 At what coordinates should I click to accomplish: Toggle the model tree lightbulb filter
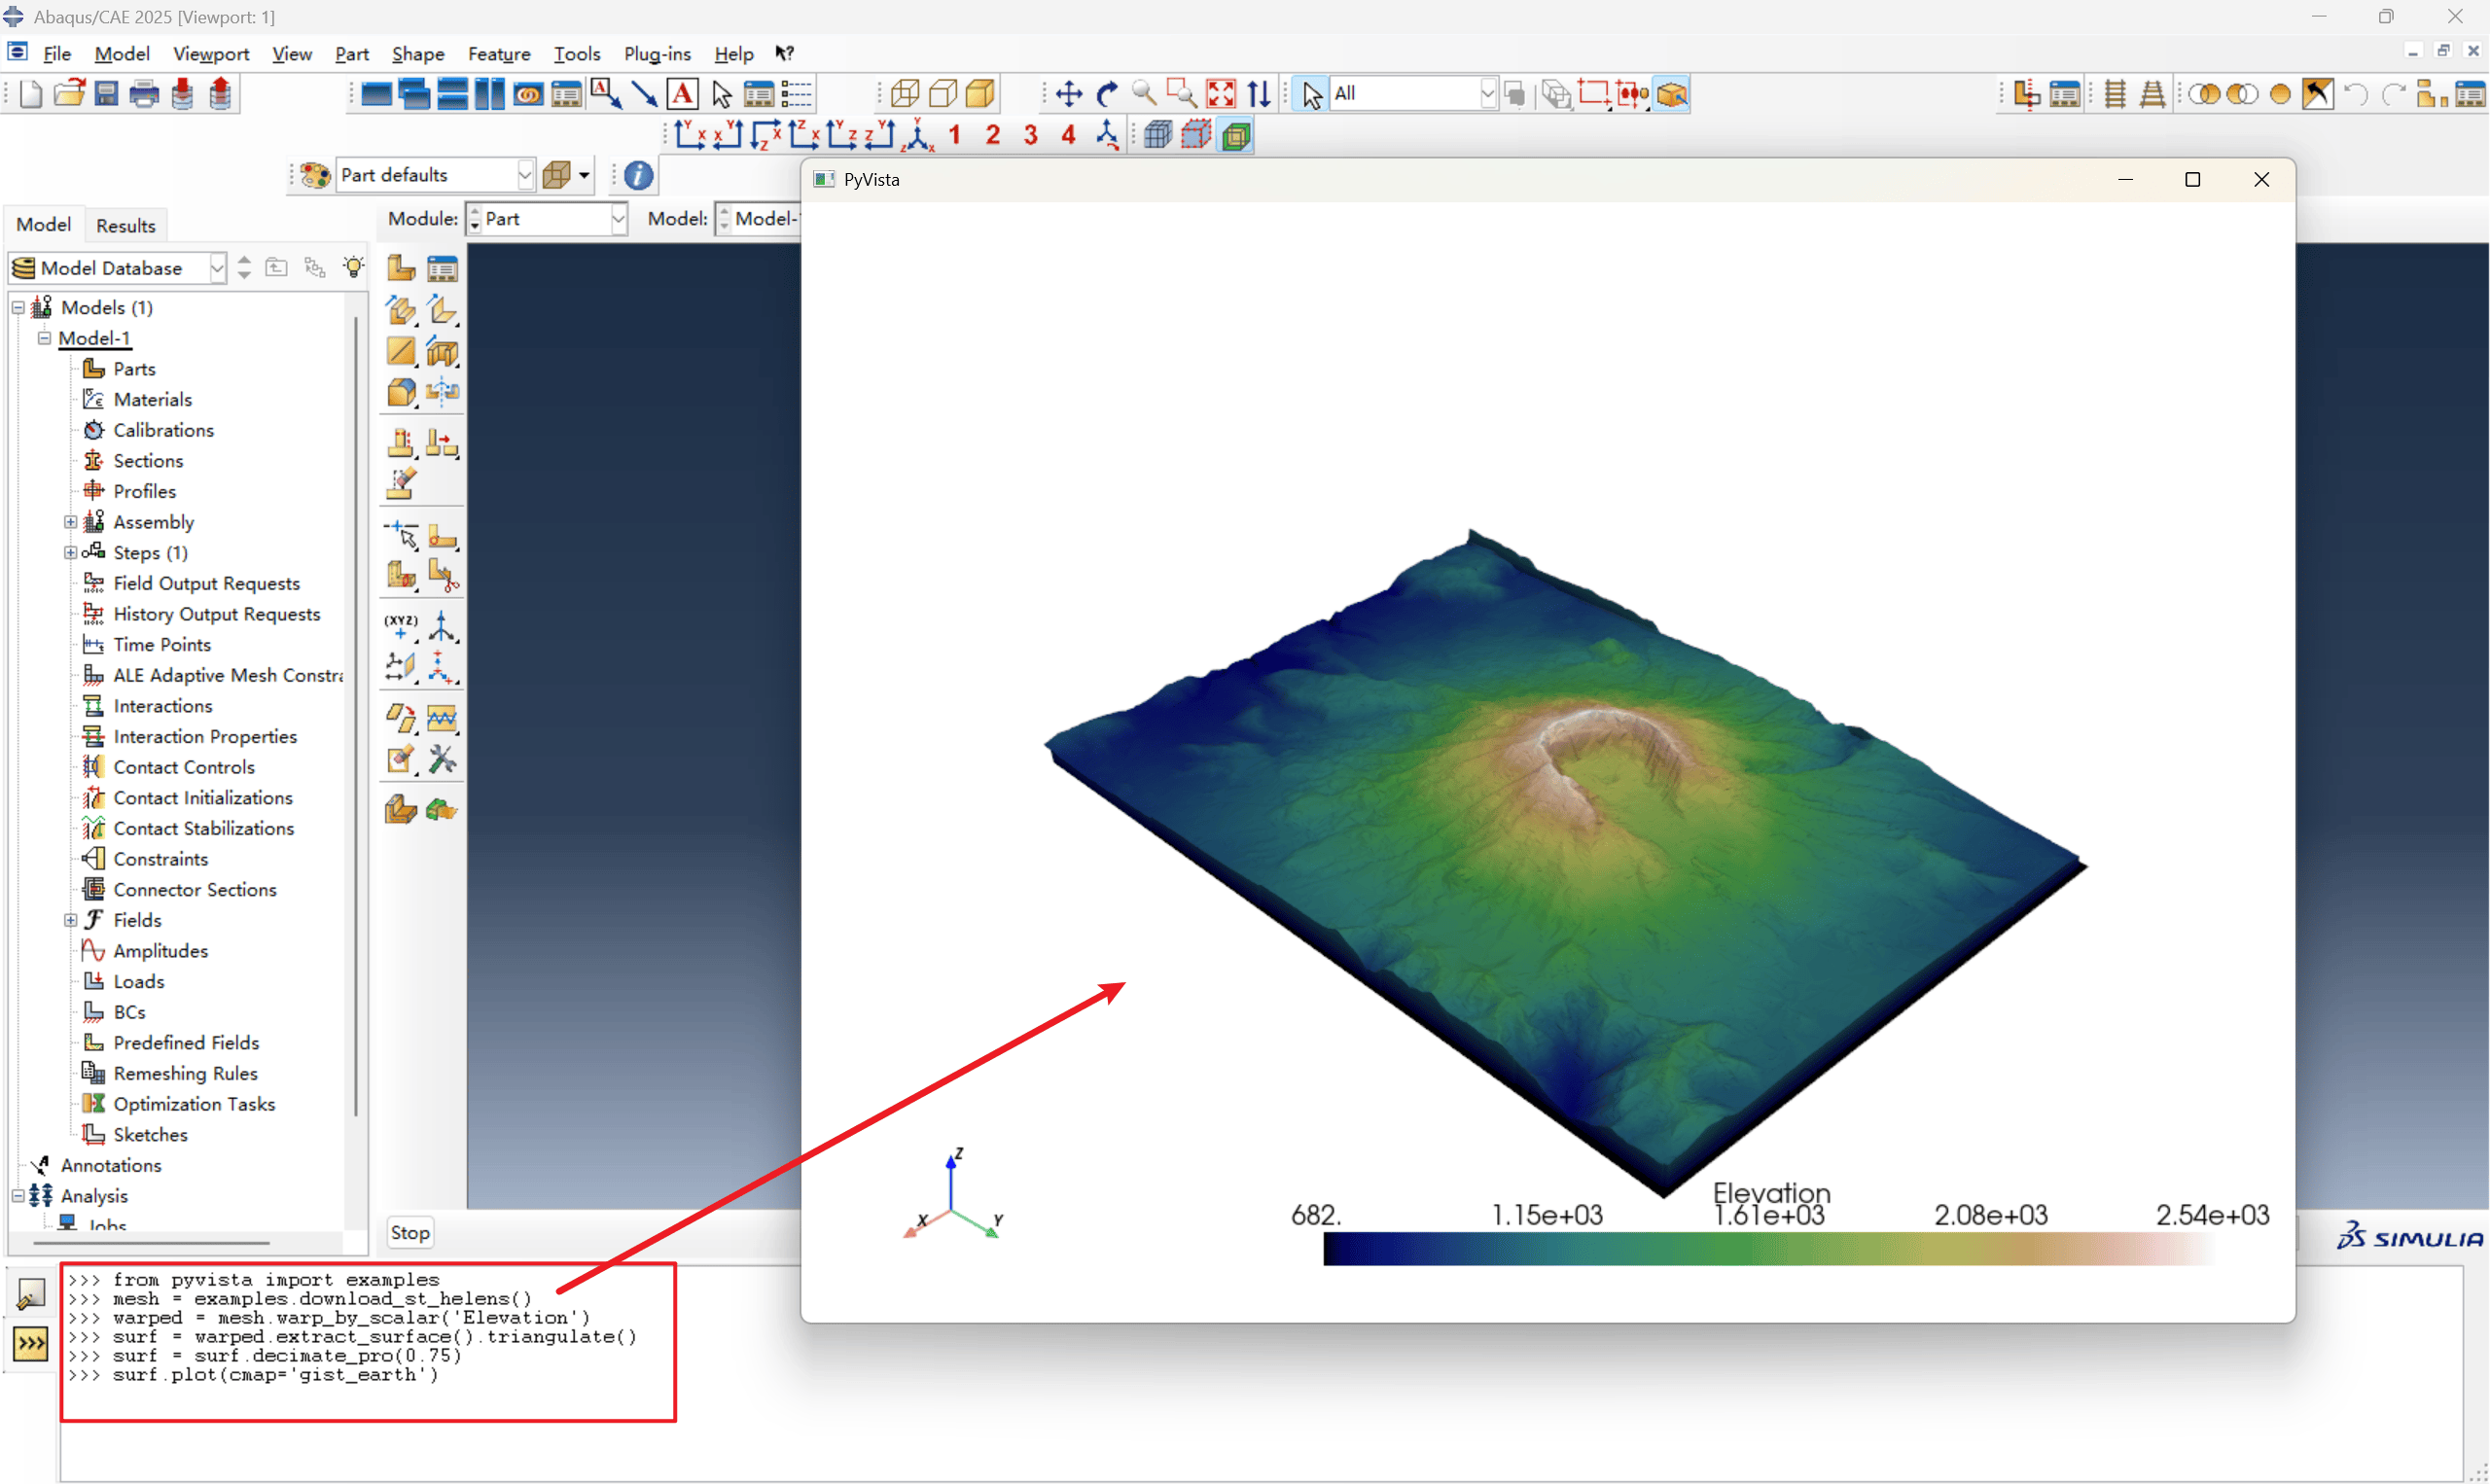pyautogui.click(x=353, y=267)
